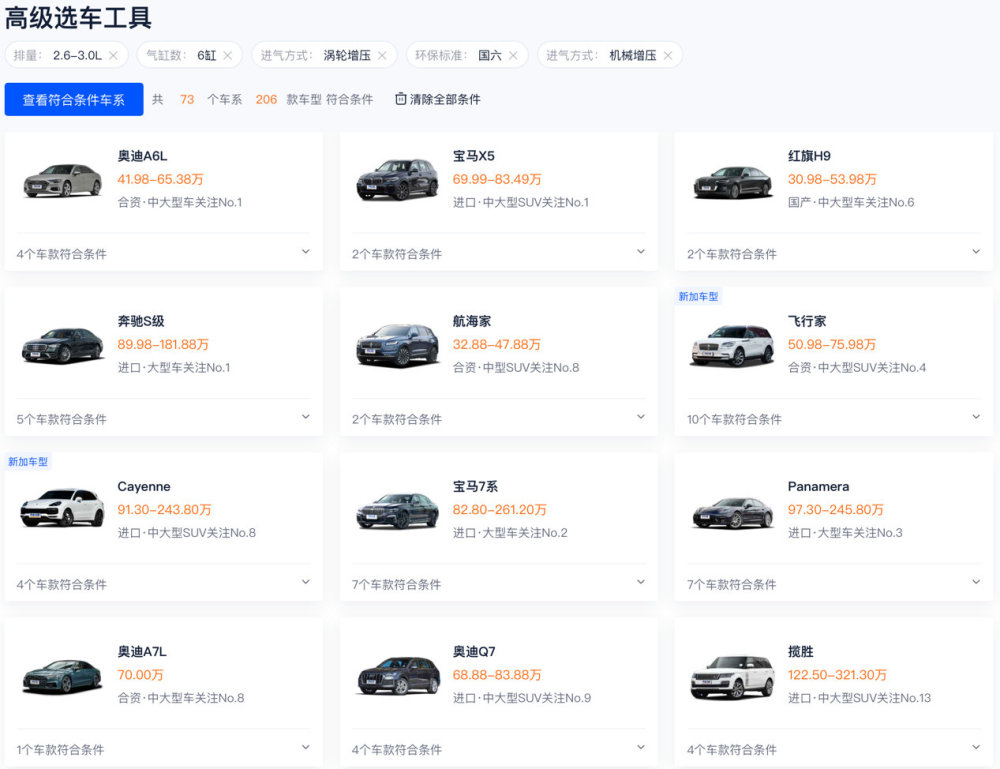The height and width of the screenshot is (769, 1000).
Task: Click the Panamera car photo
Action: 731,509
